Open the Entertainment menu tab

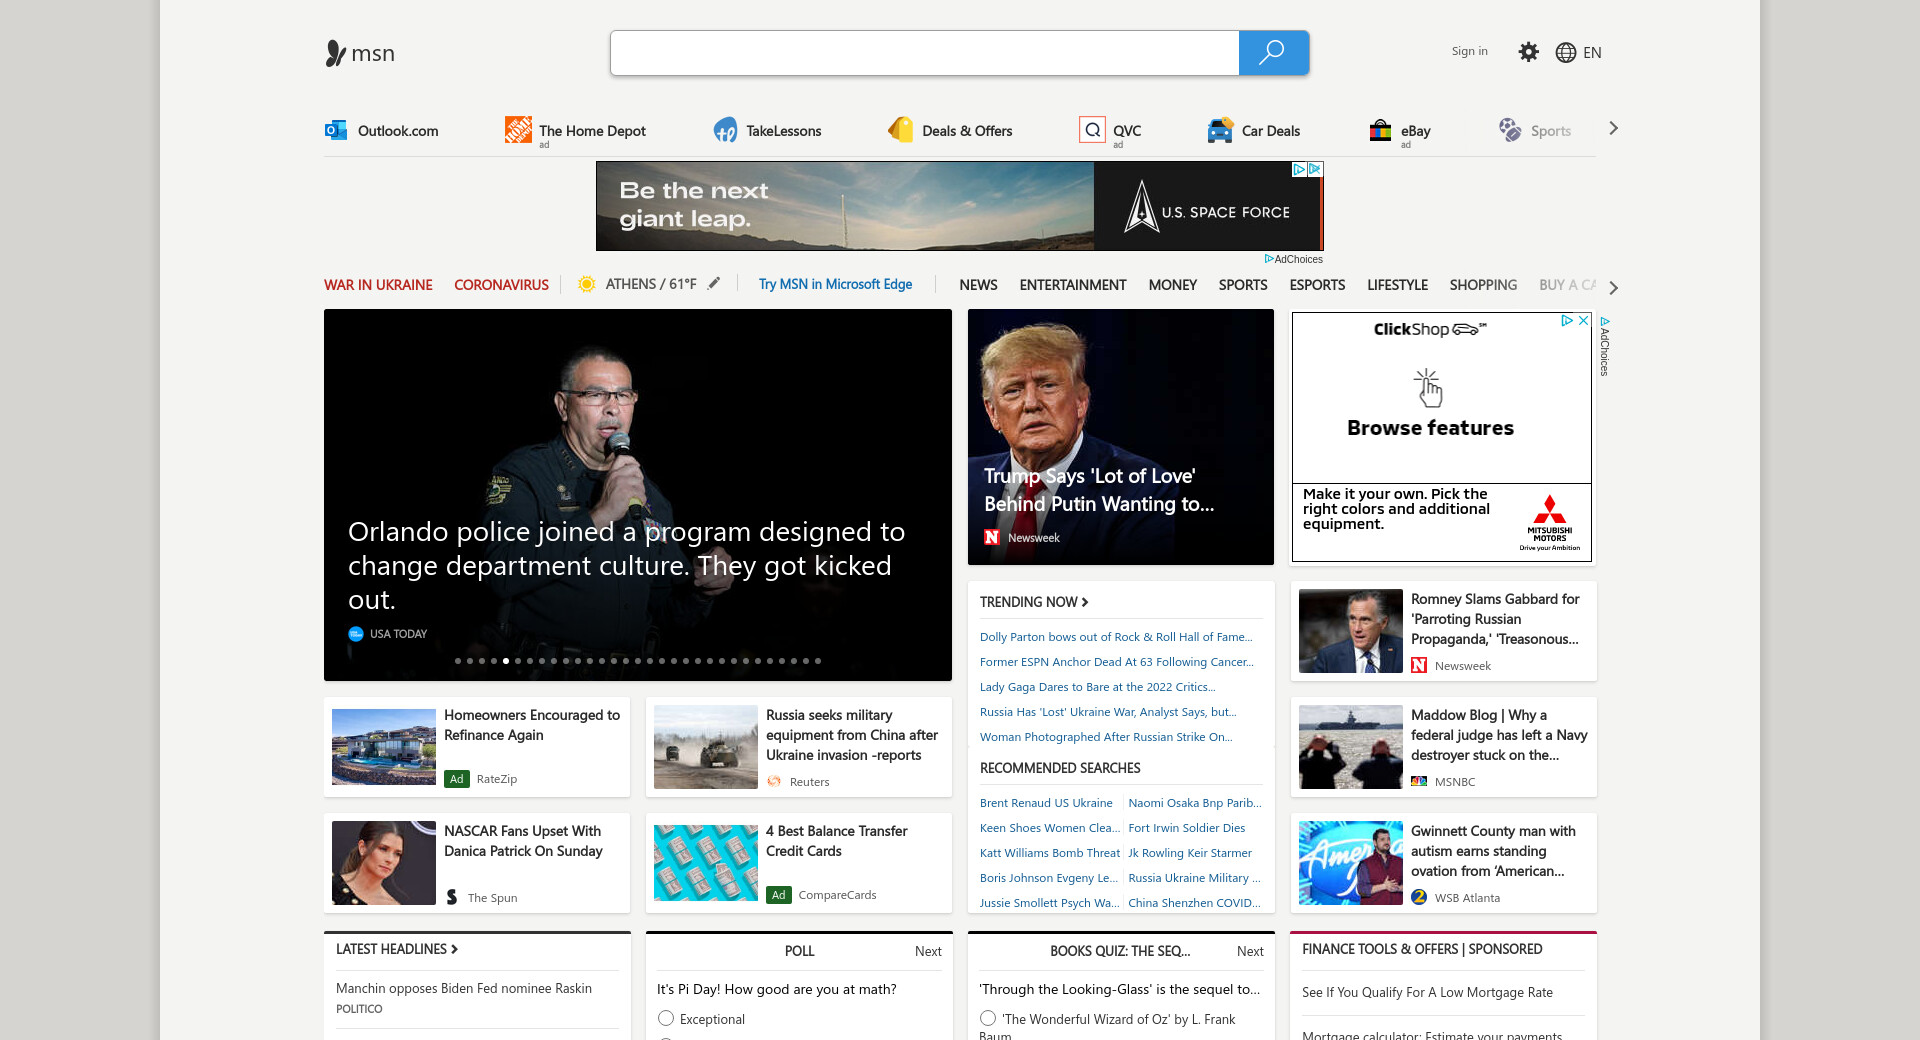click(x=1072, y=285)
